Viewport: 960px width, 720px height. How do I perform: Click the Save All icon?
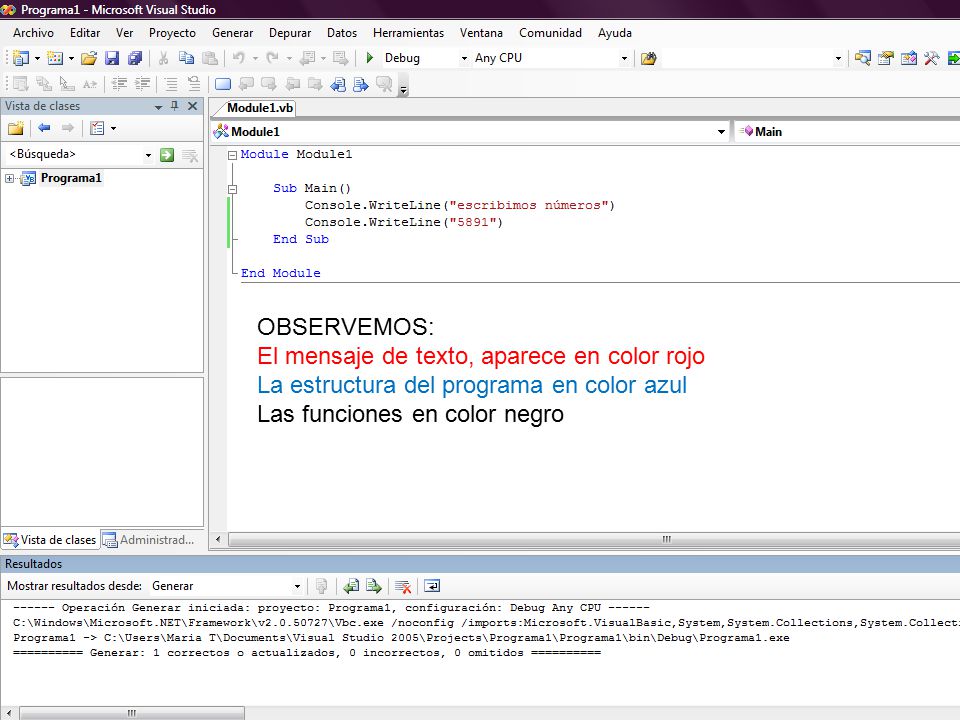(135, 58)
